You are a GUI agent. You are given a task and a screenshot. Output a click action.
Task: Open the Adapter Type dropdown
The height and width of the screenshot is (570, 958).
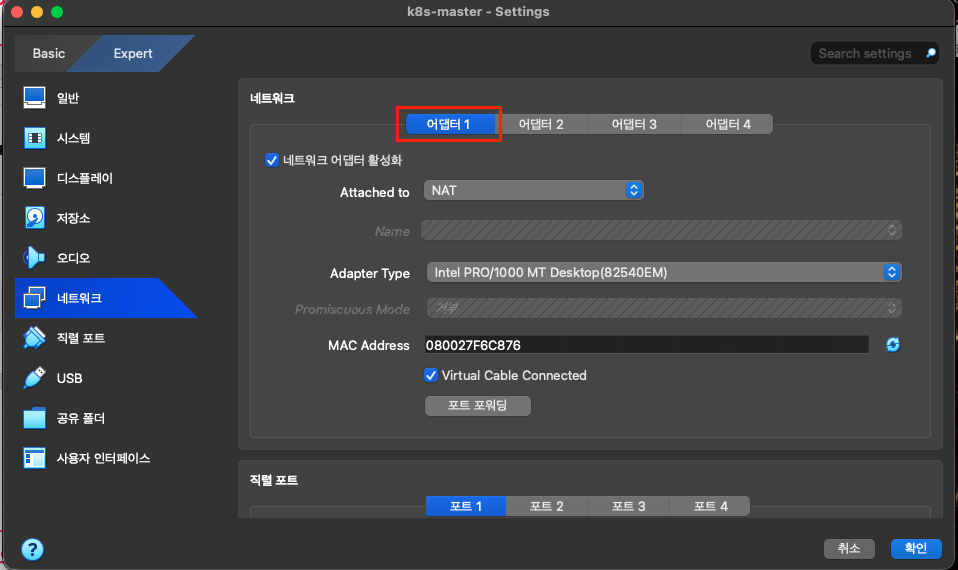click(x=664, y=272)
